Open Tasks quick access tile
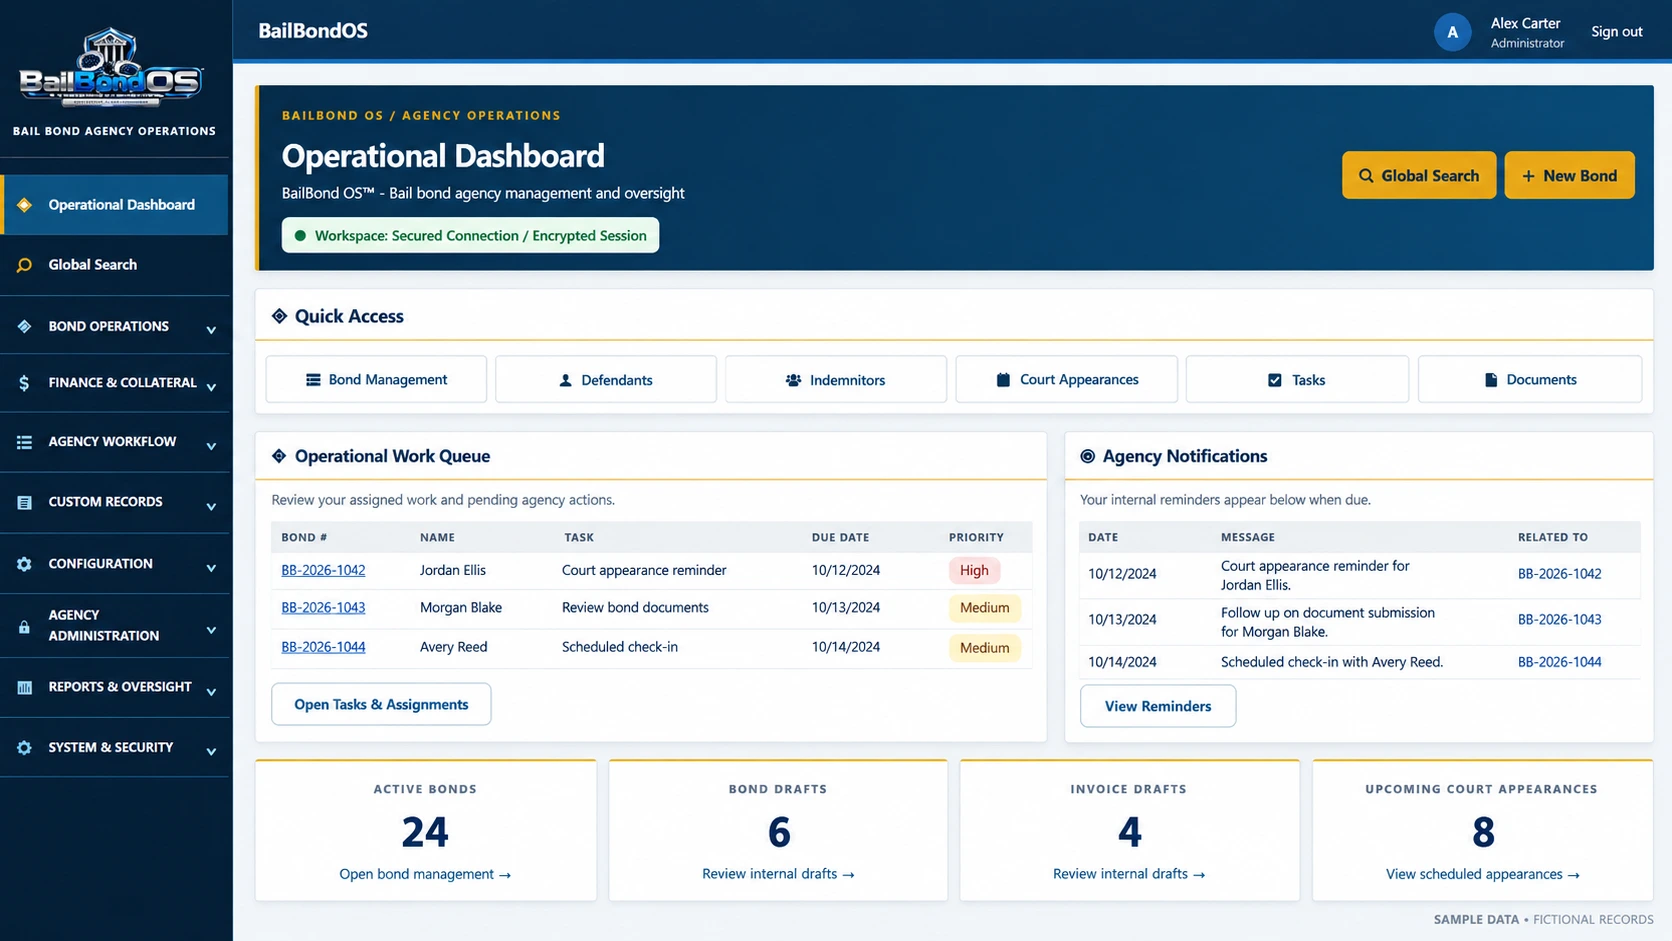Viewport: 1672px width, 941px height. (x=1297, y=380)
